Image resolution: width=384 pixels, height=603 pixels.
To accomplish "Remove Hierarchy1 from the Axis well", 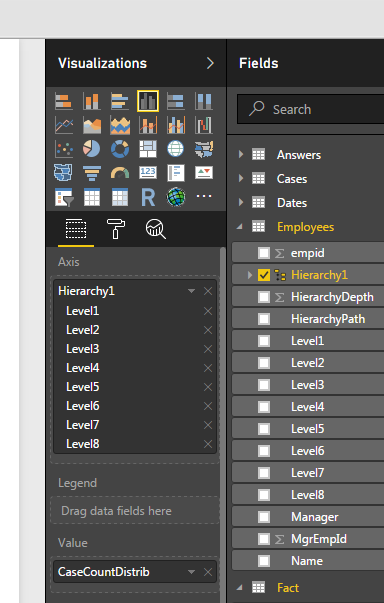I will [208, 291].
